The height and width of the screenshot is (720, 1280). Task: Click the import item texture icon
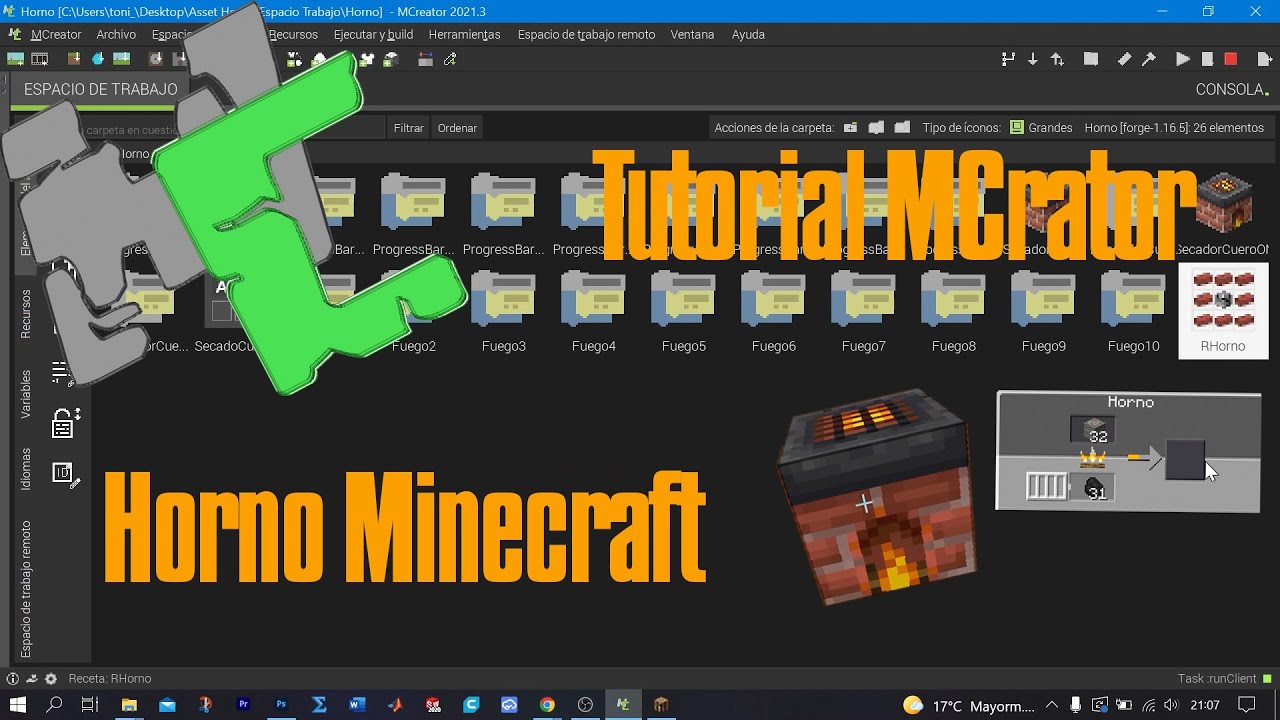click(98, 59)
